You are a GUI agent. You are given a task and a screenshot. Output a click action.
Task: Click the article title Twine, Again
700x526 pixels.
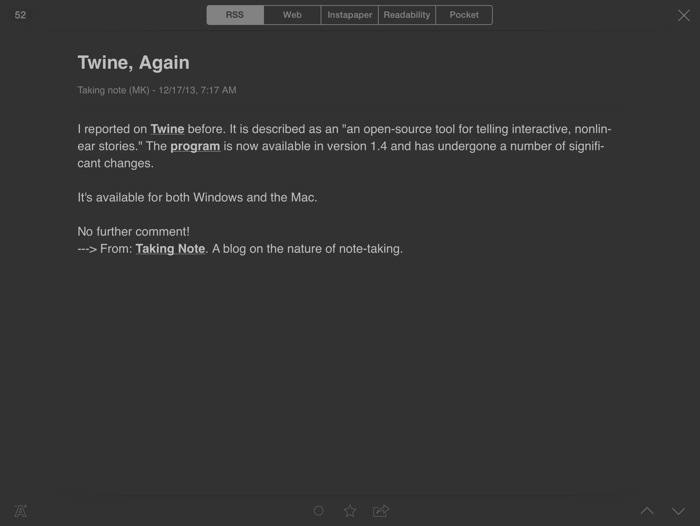[x=133, y=63]
